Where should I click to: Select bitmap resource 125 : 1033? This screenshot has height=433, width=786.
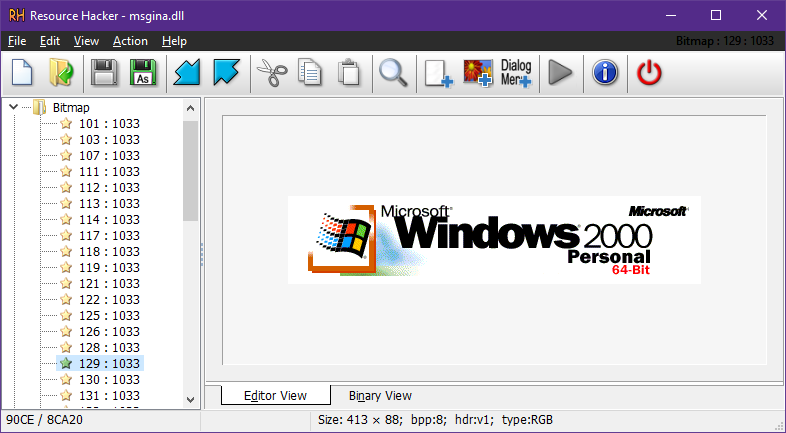[109, 316]
